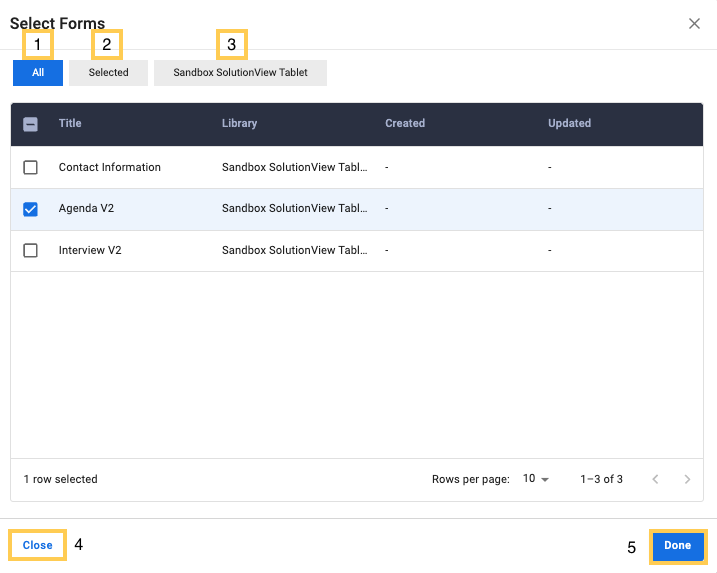Filter by Sandbox SolutionView Tablet library
This screenshot has width=717, height=573.
(x=240, y=73)
